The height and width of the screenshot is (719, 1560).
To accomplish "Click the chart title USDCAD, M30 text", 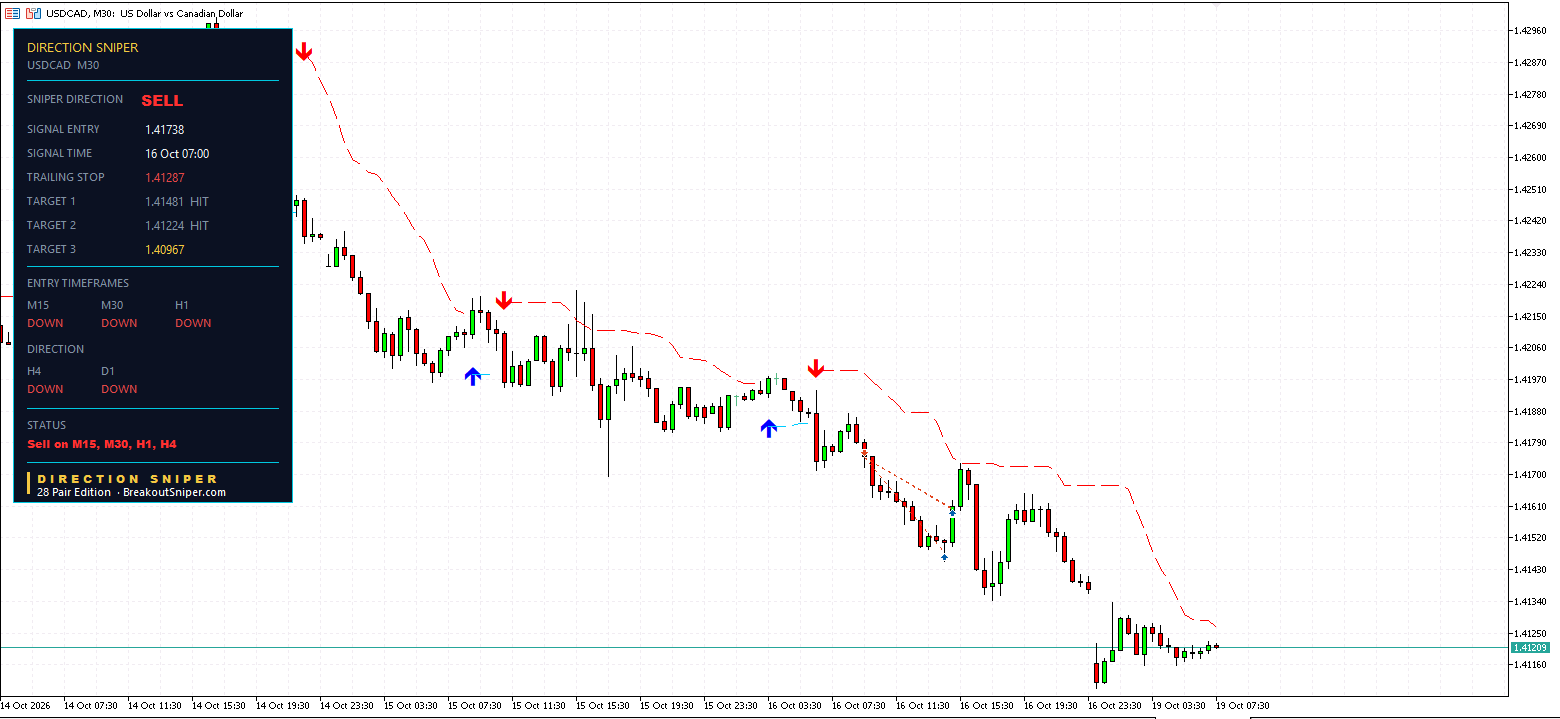I will [81, 14].
